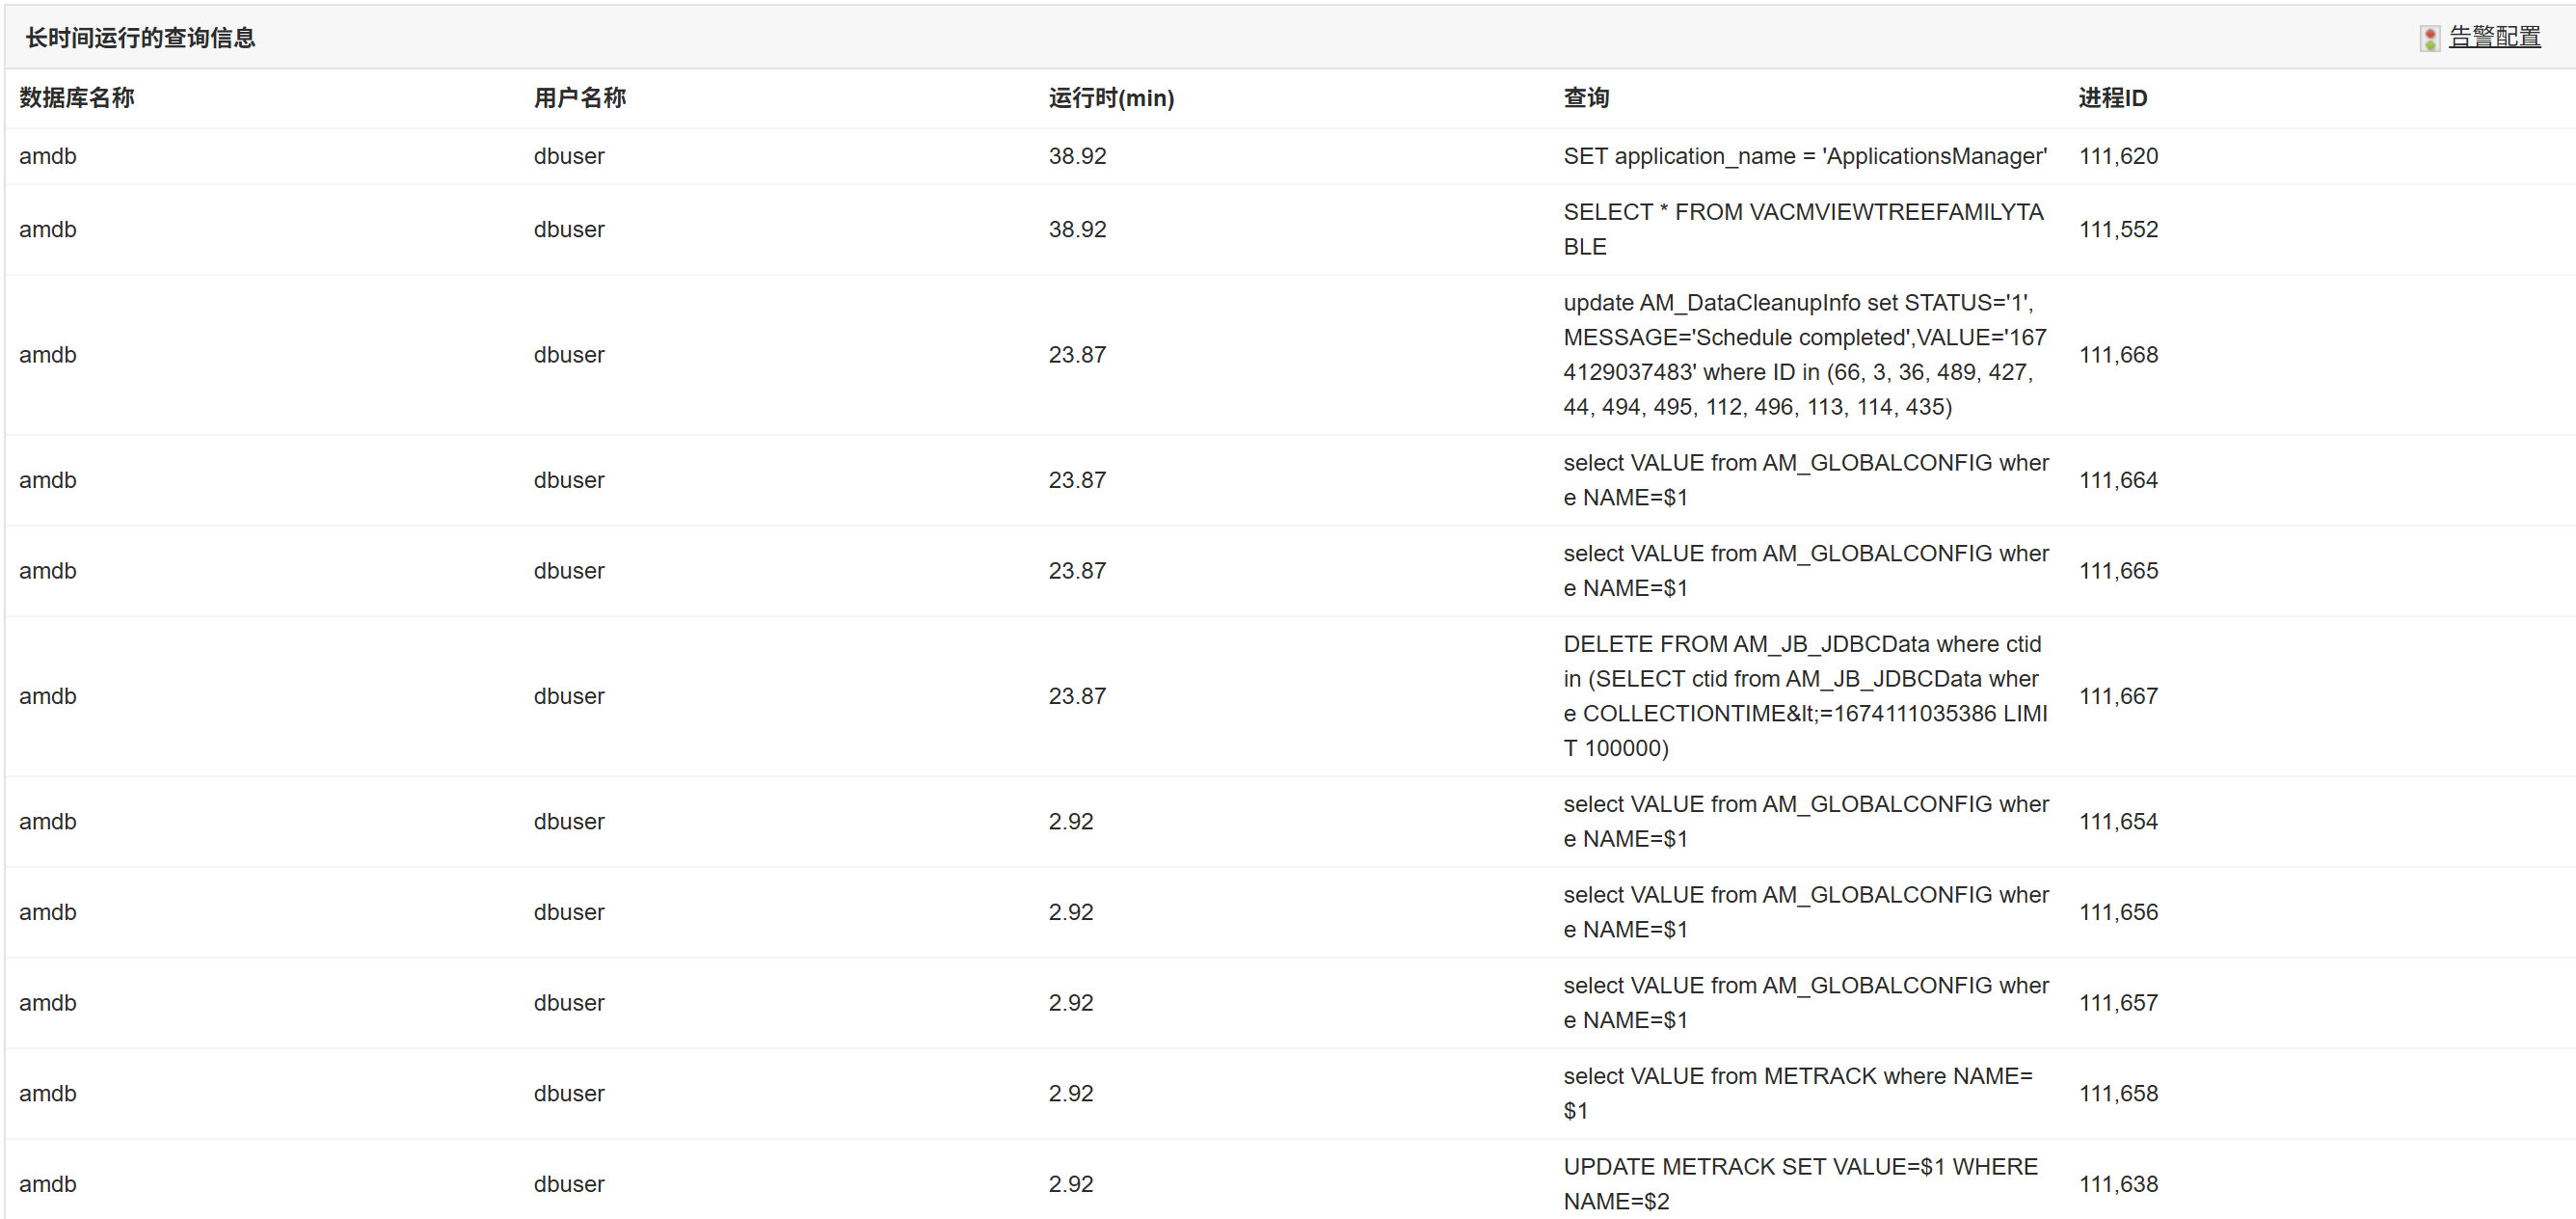Click process ID 111,668
This screenshot has width=2576, height=1219.
[x=2118, y=354]
